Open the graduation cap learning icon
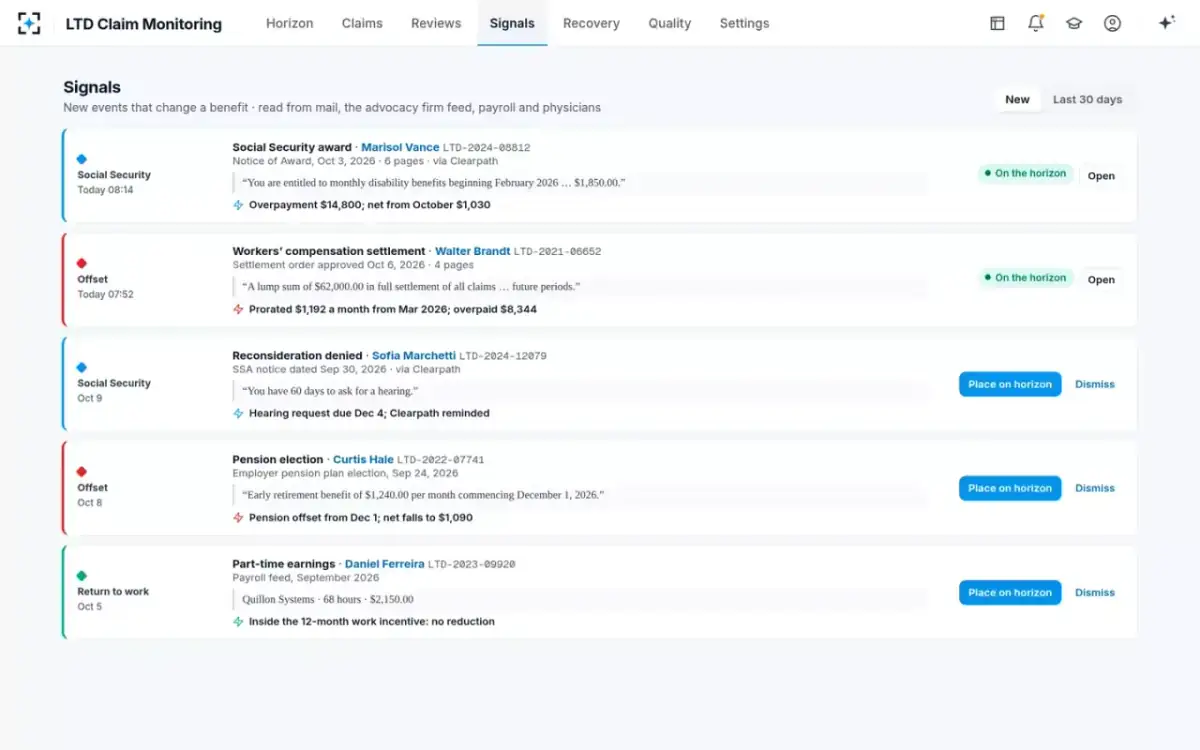This screenshot has height=750, width=1200. (x=1074, y=23)
